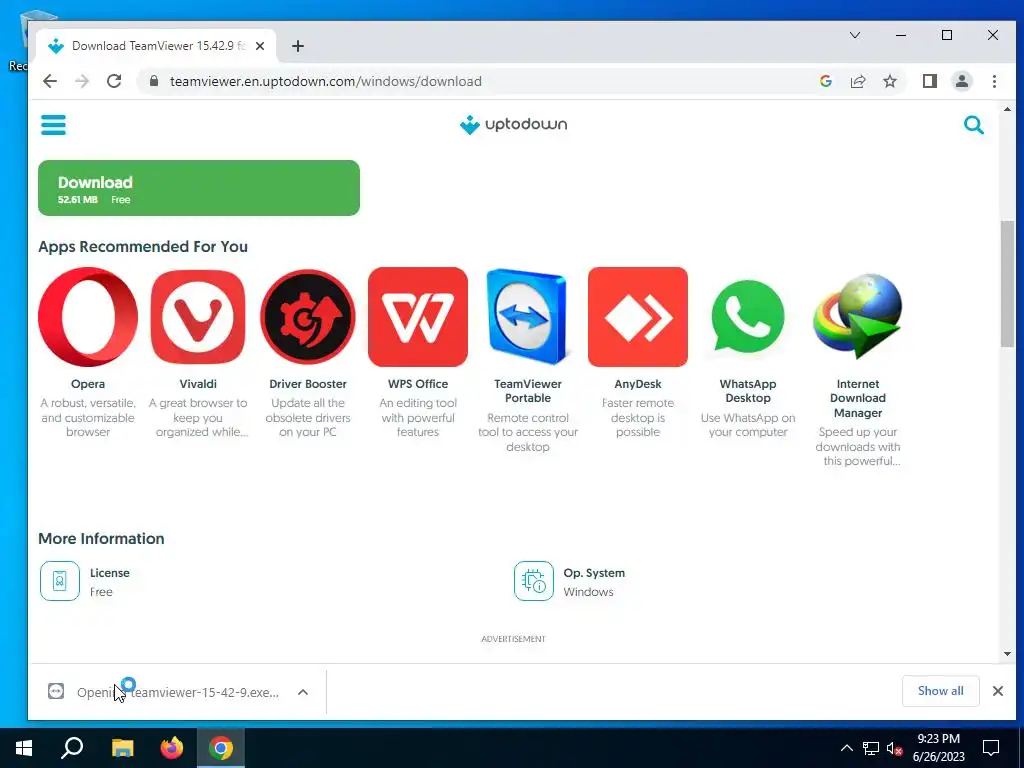Click the green Download button
Screen dimensions: 1024x768
tap(199, 188)
